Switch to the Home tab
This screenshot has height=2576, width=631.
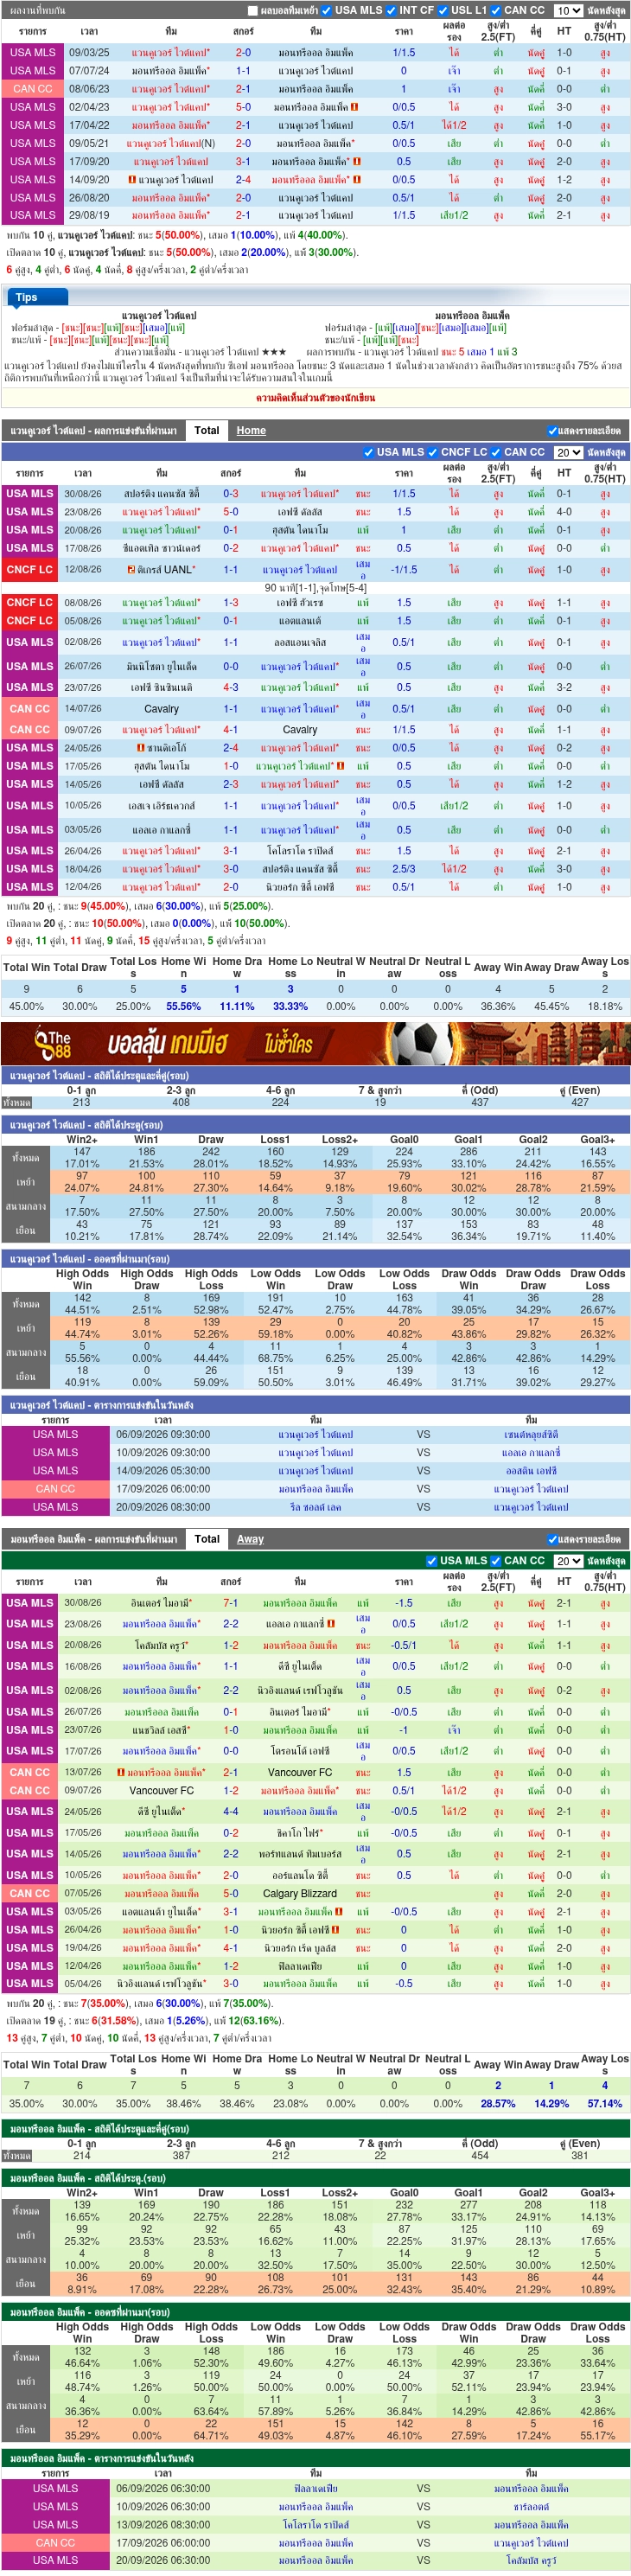click(x=251, y=430)
